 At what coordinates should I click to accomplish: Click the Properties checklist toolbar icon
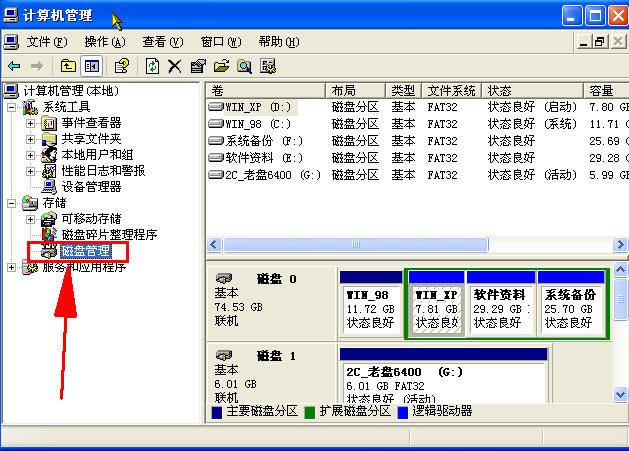click(198, 66)
